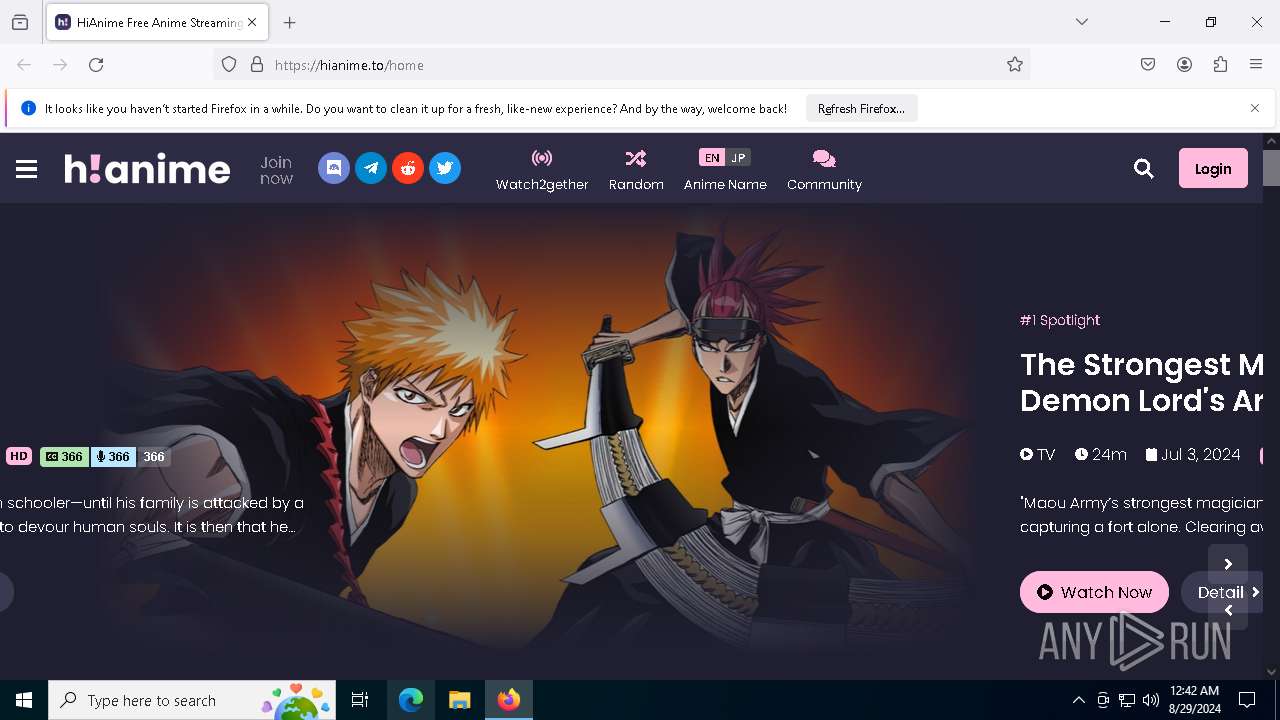Click the HD quality badge
Image resolution: width=1280 pixels, height=720 pixels.
[x=19, y=456]
